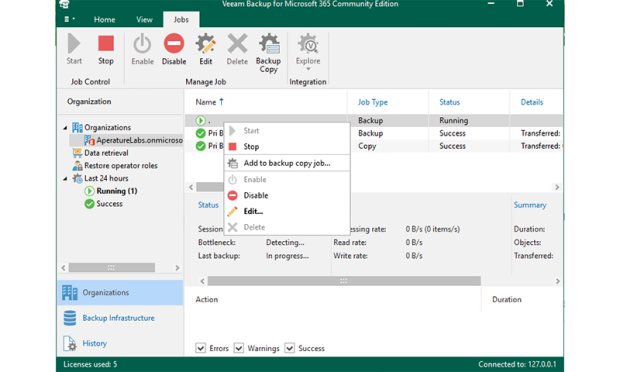The width and height of the screenshot is (620, 372).
Task: Open the History view icon
Action: click(70, 343)
